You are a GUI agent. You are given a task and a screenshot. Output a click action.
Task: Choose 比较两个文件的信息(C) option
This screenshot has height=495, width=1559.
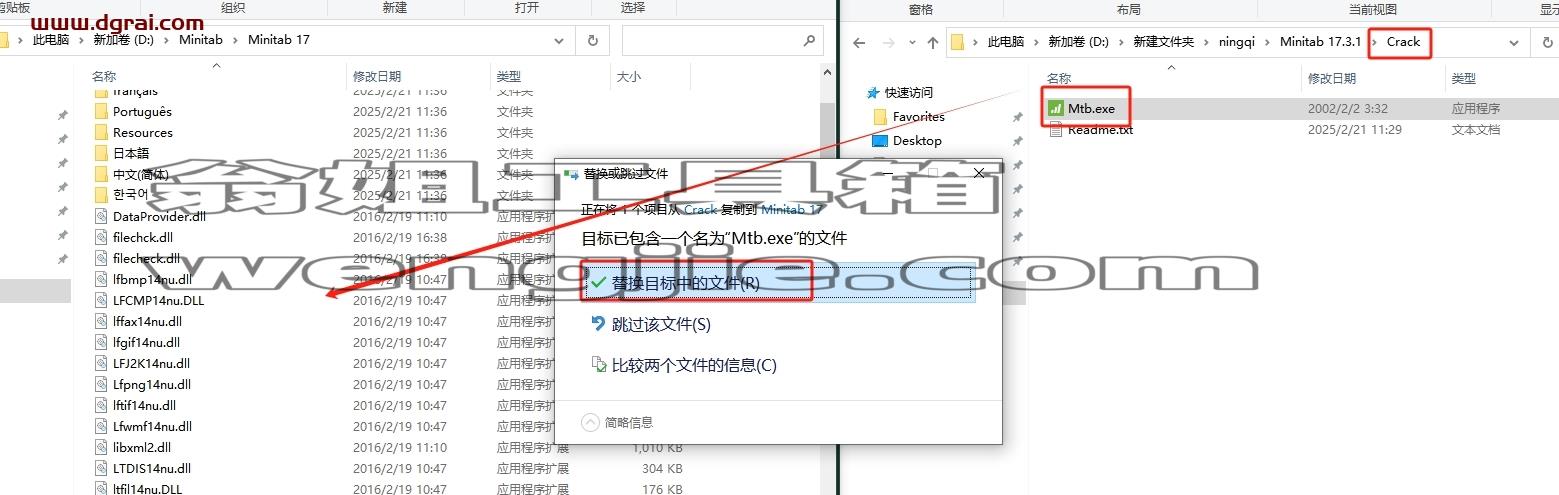pos(684,365)
